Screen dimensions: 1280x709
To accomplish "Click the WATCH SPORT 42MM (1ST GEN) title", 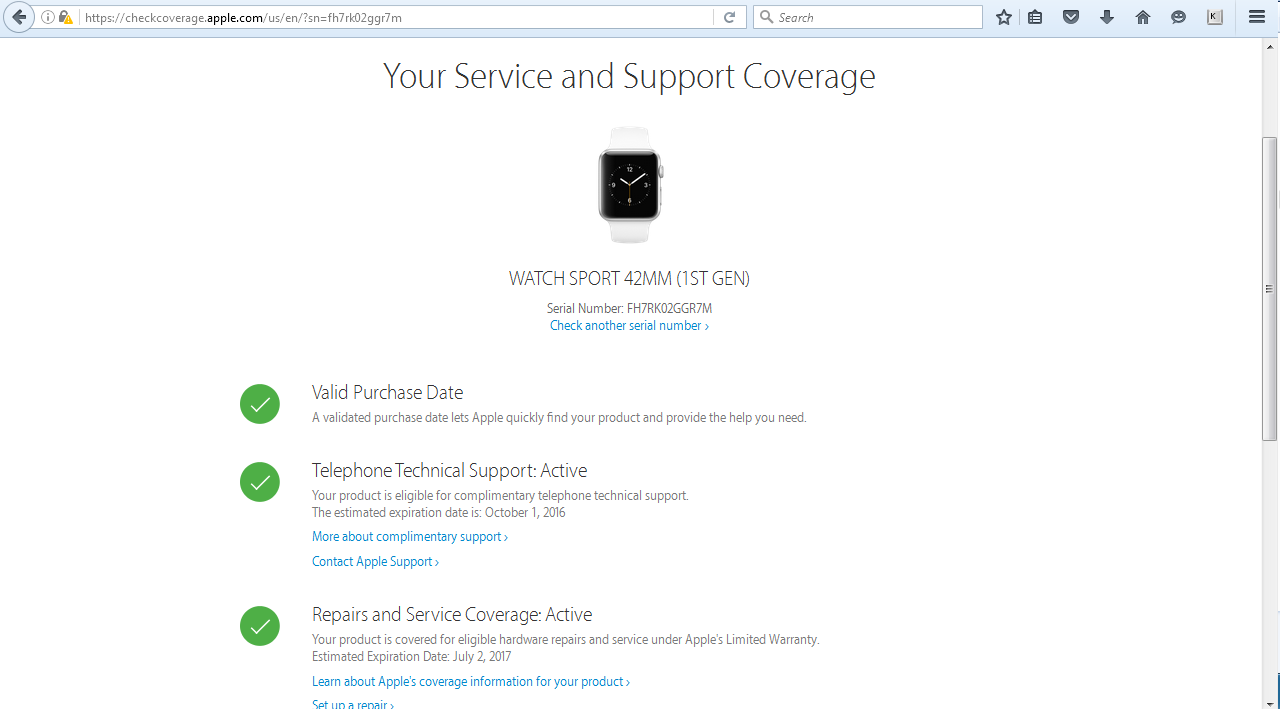I will [629, 279].
